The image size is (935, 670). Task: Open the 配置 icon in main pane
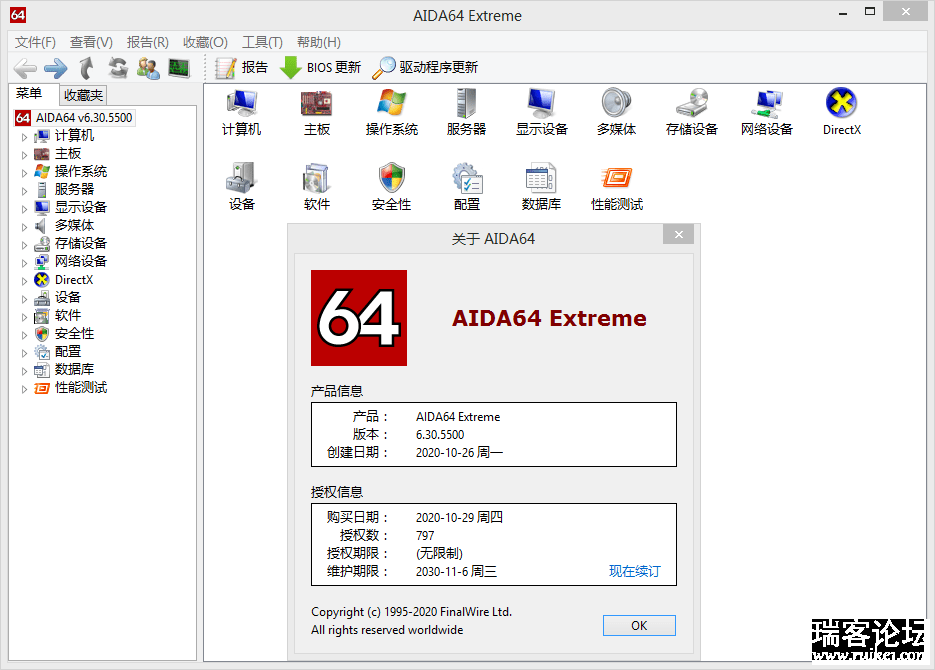(466, 187)
